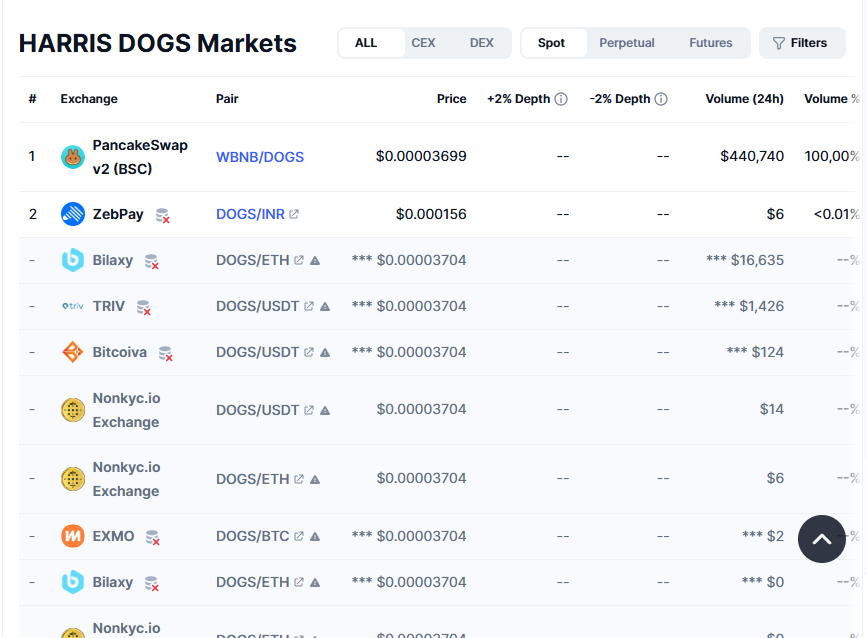Select the DEX tab

tap(482, 43)
